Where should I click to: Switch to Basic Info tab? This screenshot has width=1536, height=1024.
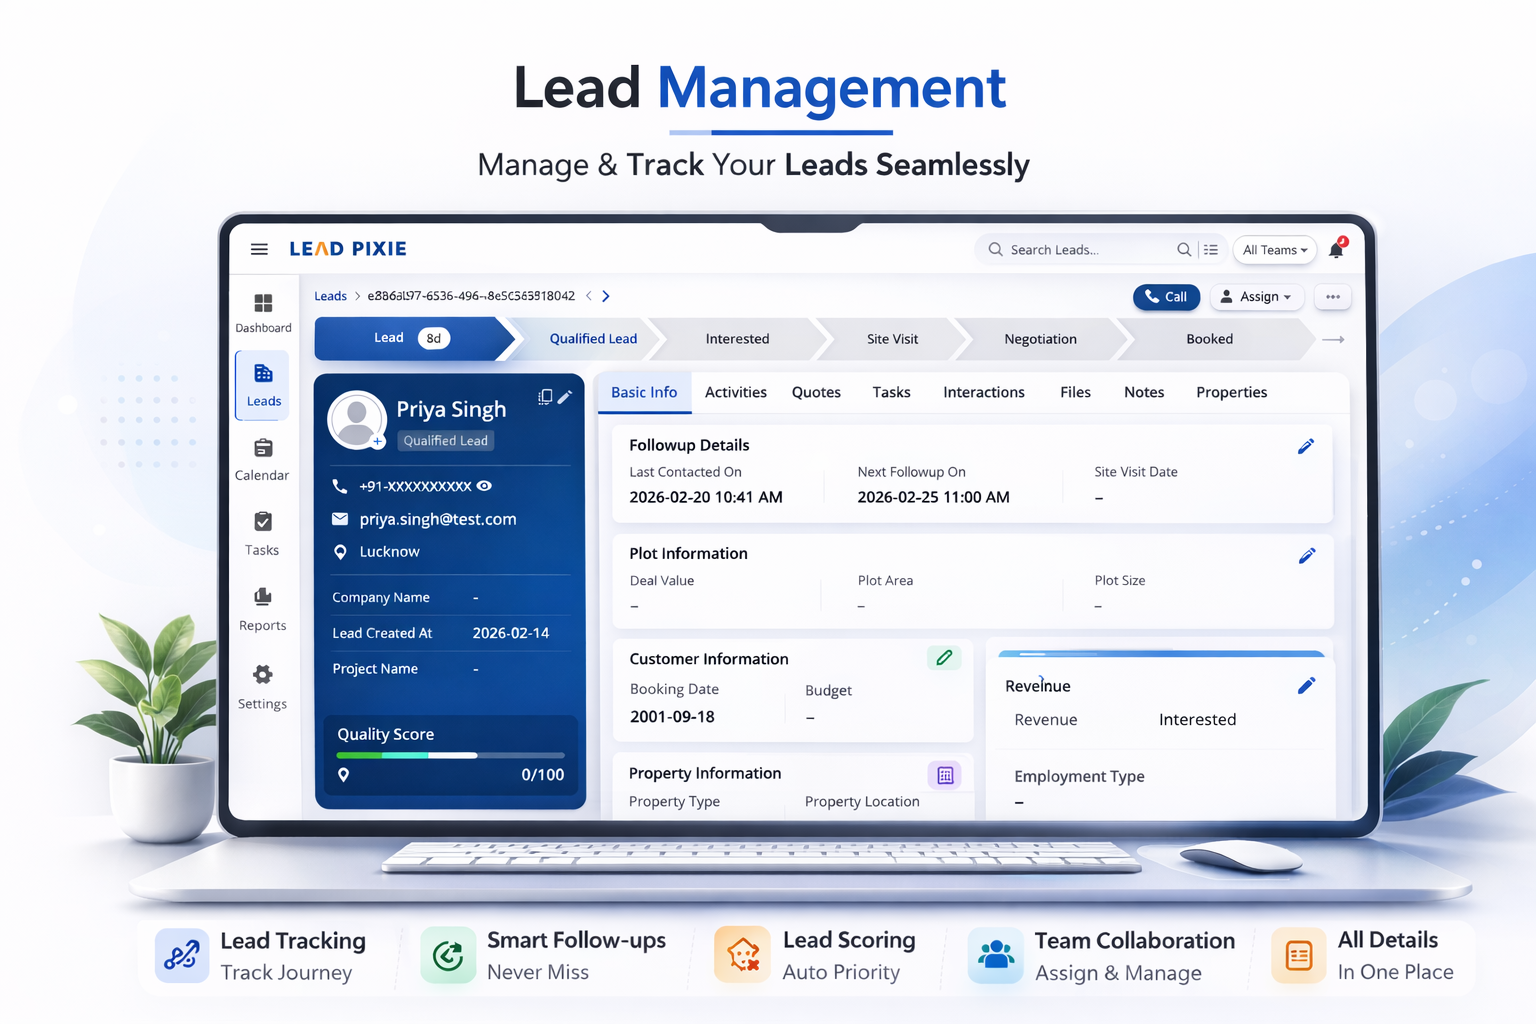click(x=644, y=392)
